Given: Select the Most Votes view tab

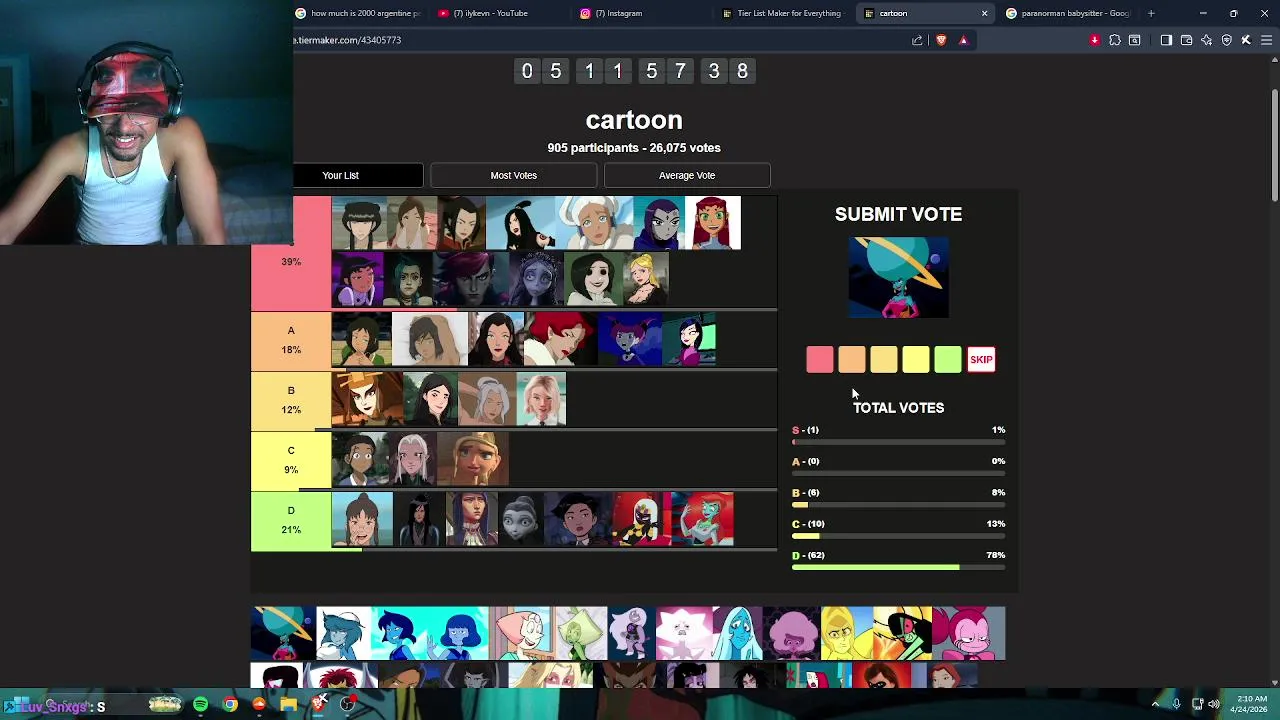Looking at the screenshot, I should click(513, 175).
